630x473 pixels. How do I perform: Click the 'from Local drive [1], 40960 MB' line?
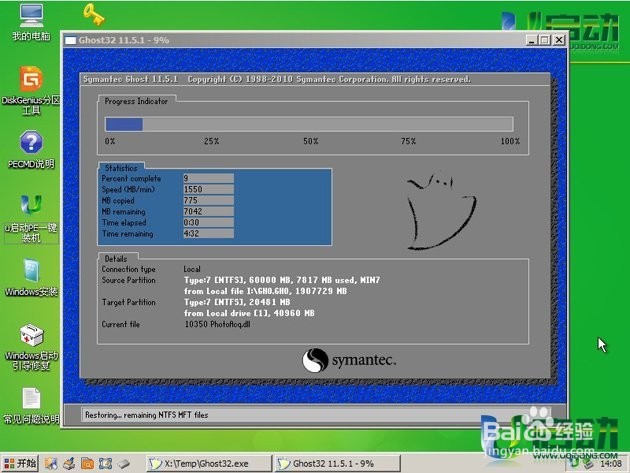click(249, 313)
